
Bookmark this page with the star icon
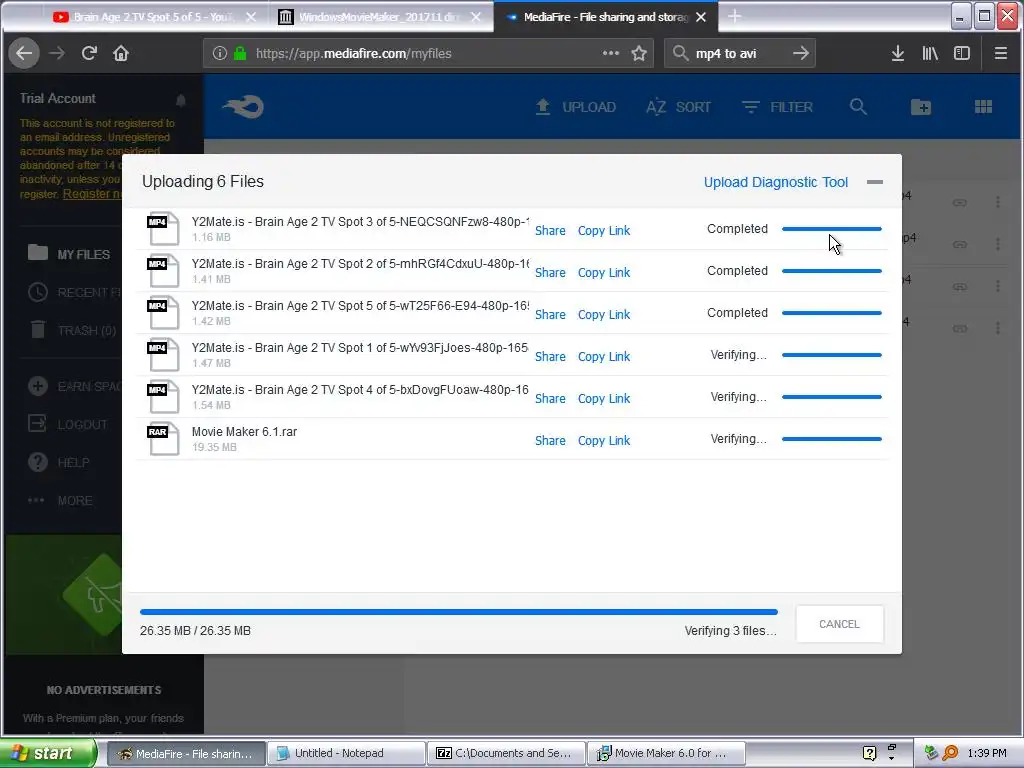639,53
